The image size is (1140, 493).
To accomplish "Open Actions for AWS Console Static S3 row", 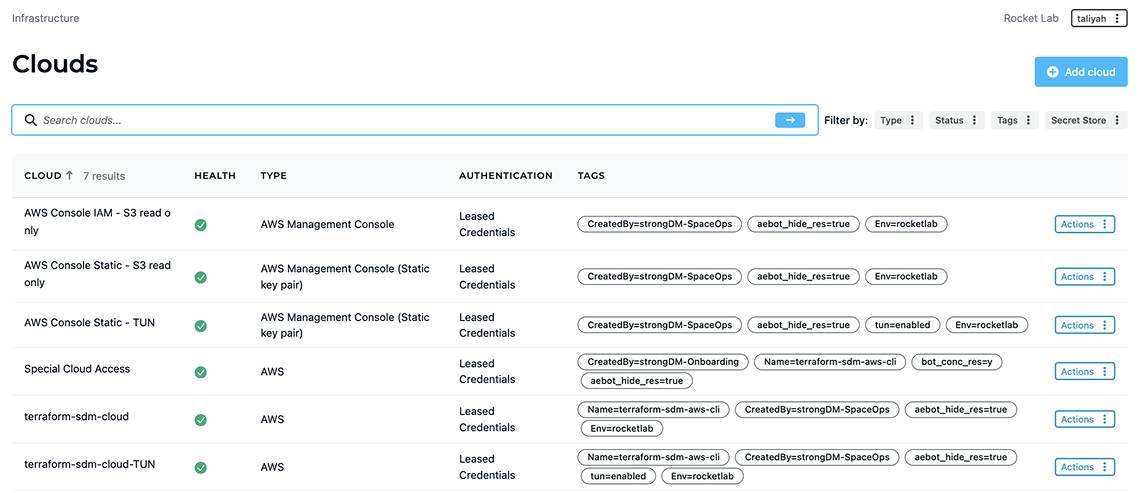I will (1085, 276).
